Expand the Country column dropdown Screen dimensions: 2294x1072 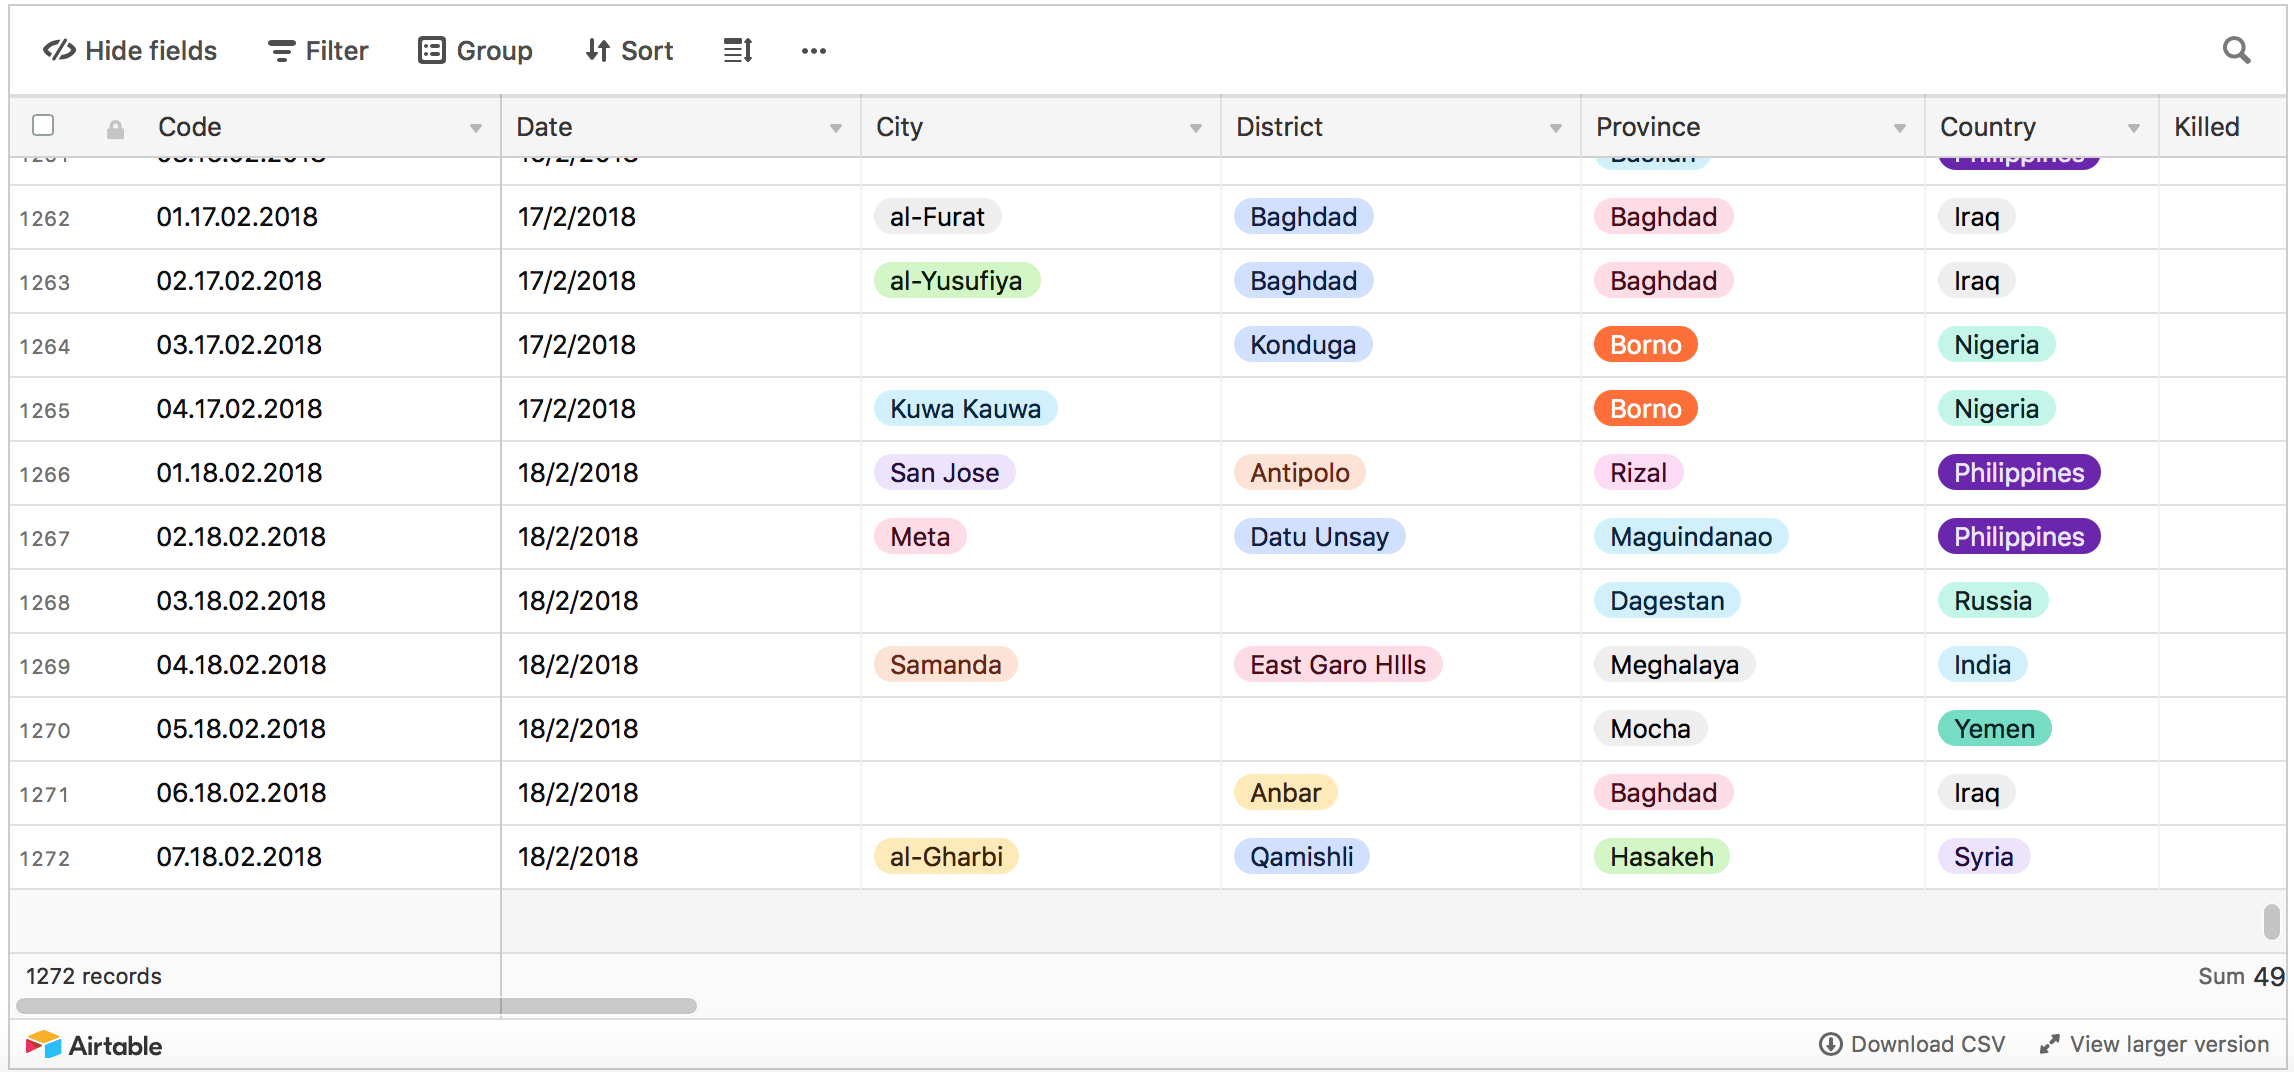2134,128
